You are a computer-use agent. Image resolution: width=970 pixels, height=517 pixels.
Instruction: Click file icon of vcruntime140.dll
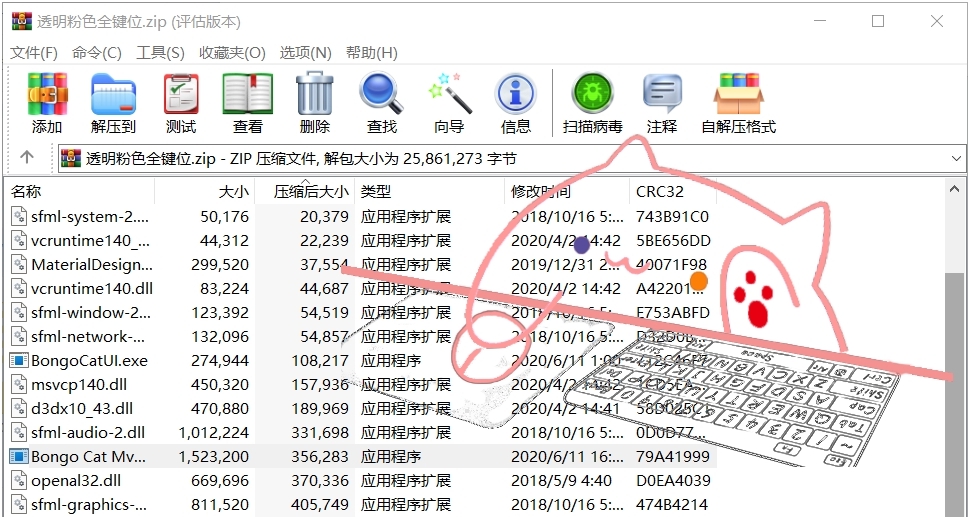20,289
